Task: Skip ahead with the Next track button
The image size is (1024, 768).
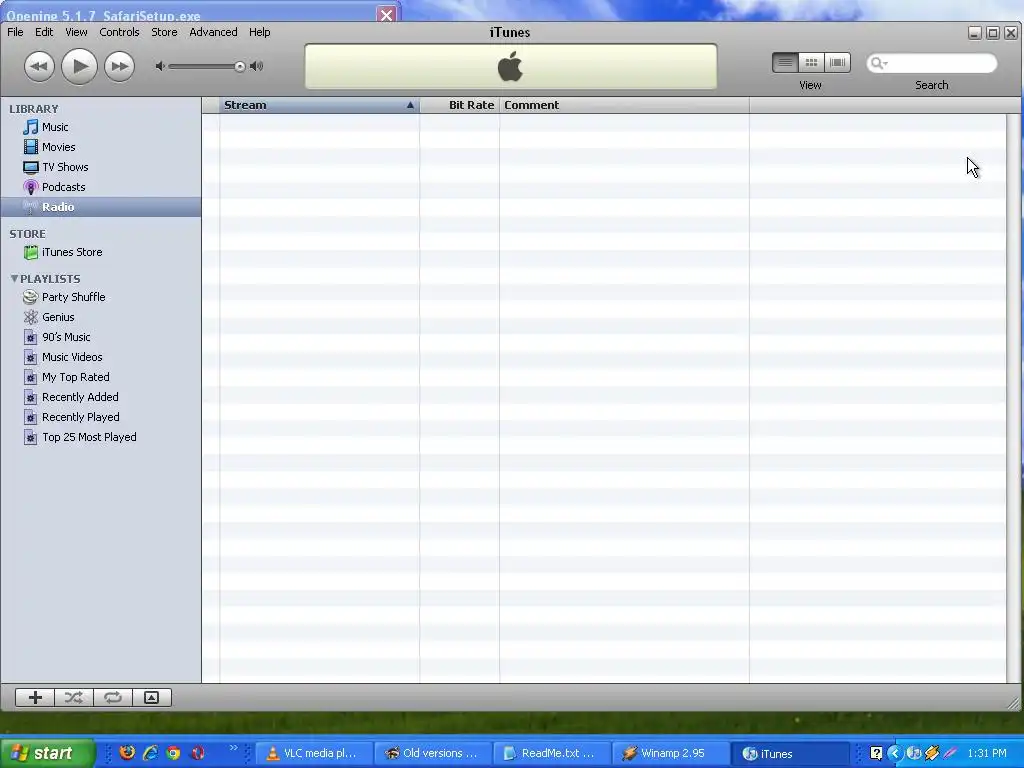Action: pyautogui.click(x=120, y=67)
